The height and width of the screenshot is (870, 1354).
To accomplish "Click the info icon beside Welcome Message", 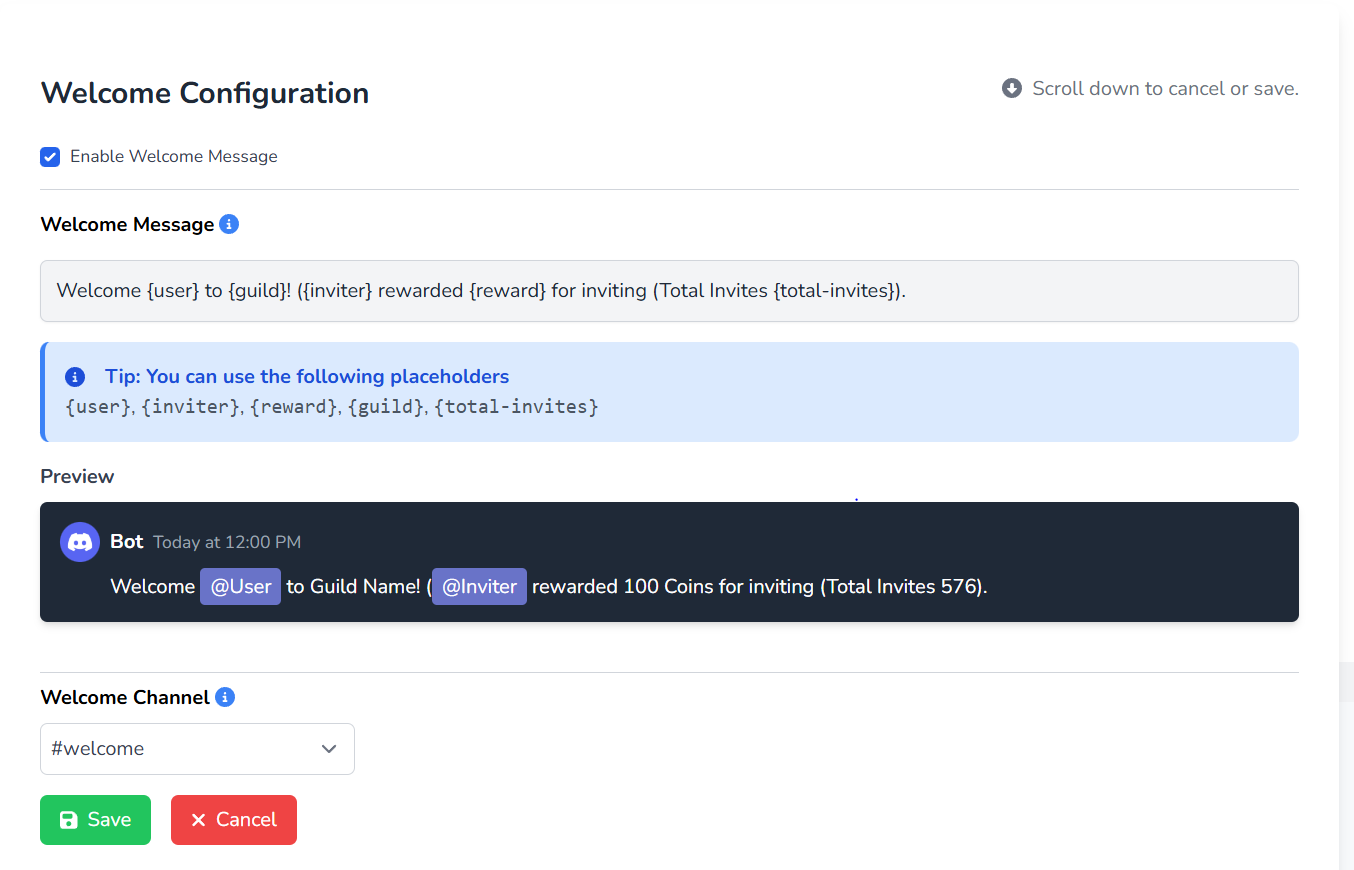I will pyautogui.click(x=229, y=224).
